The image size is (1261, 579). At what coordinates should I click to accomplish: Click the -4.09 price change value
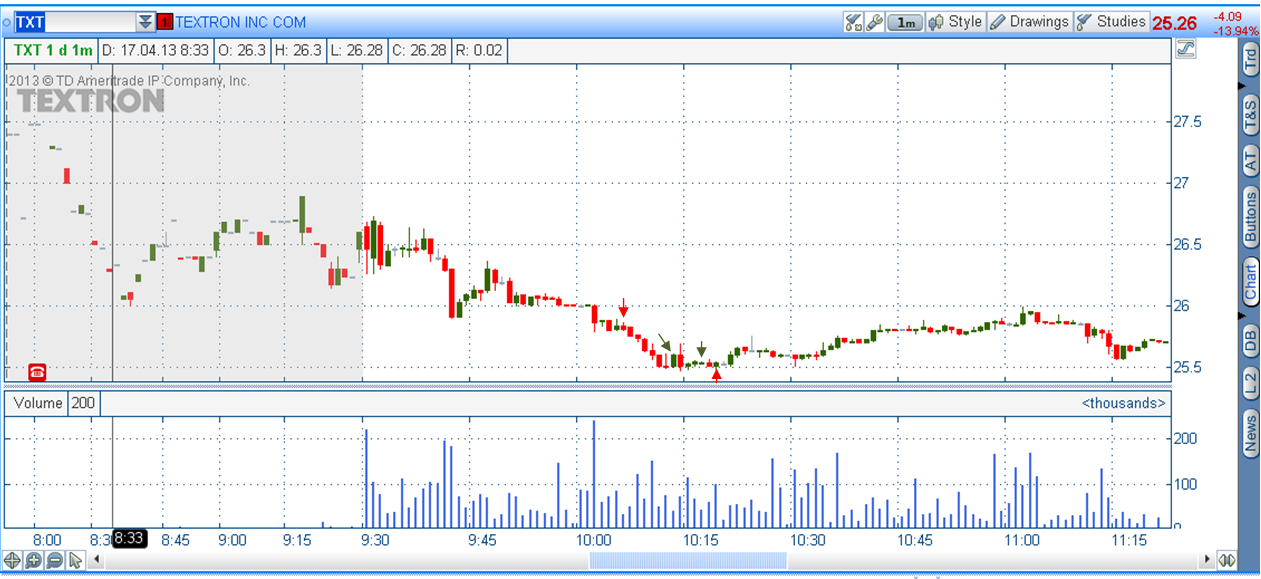point(1227,16)
